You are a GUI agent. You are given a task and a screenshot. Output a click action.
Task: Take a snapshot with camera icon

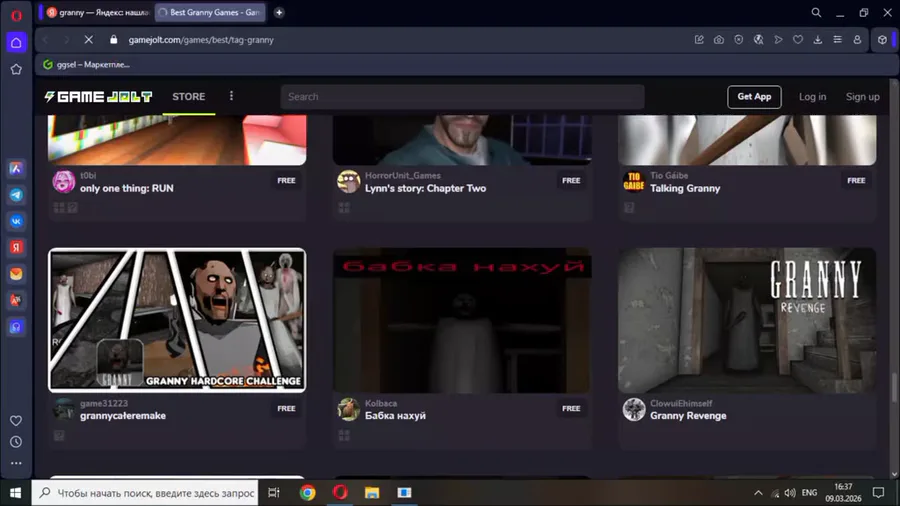tap(719, 40)
